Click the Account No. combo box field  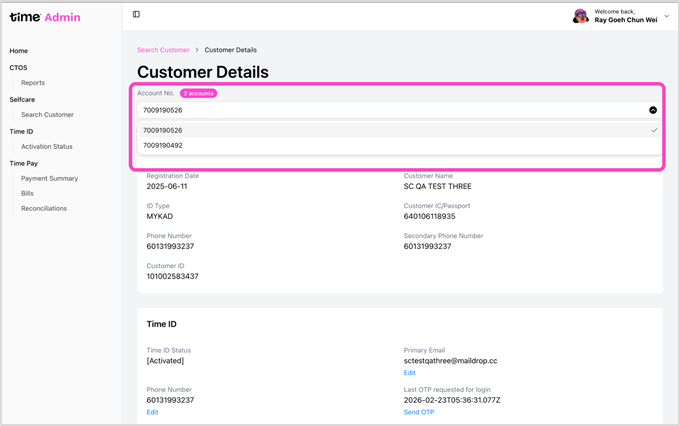point(399,110)
